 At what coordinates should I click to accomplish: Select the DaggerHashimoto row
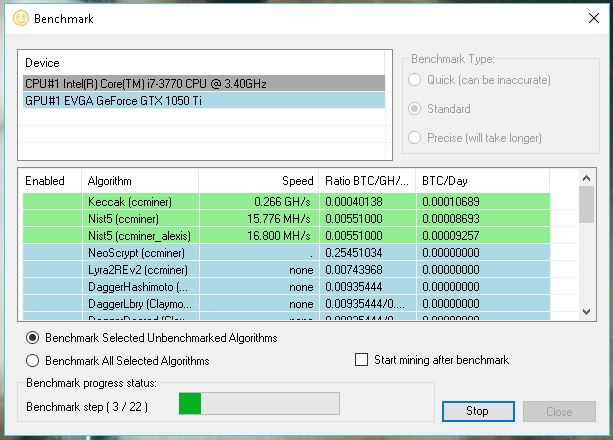coord(286,287)
